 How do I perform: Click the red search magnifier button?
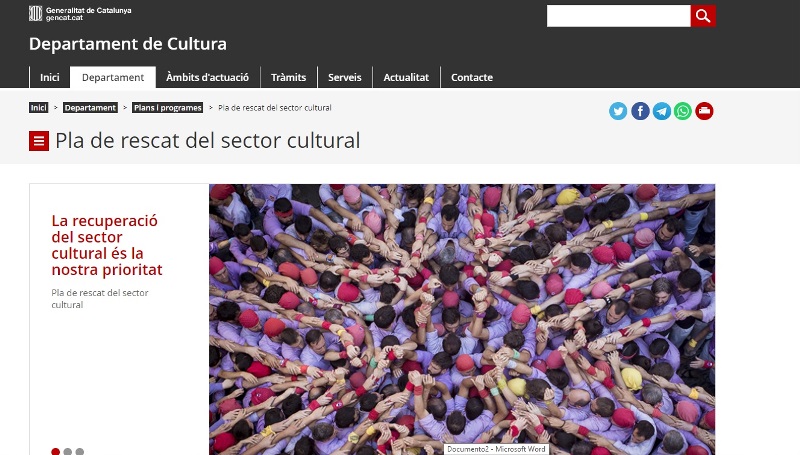coord(703,16)
